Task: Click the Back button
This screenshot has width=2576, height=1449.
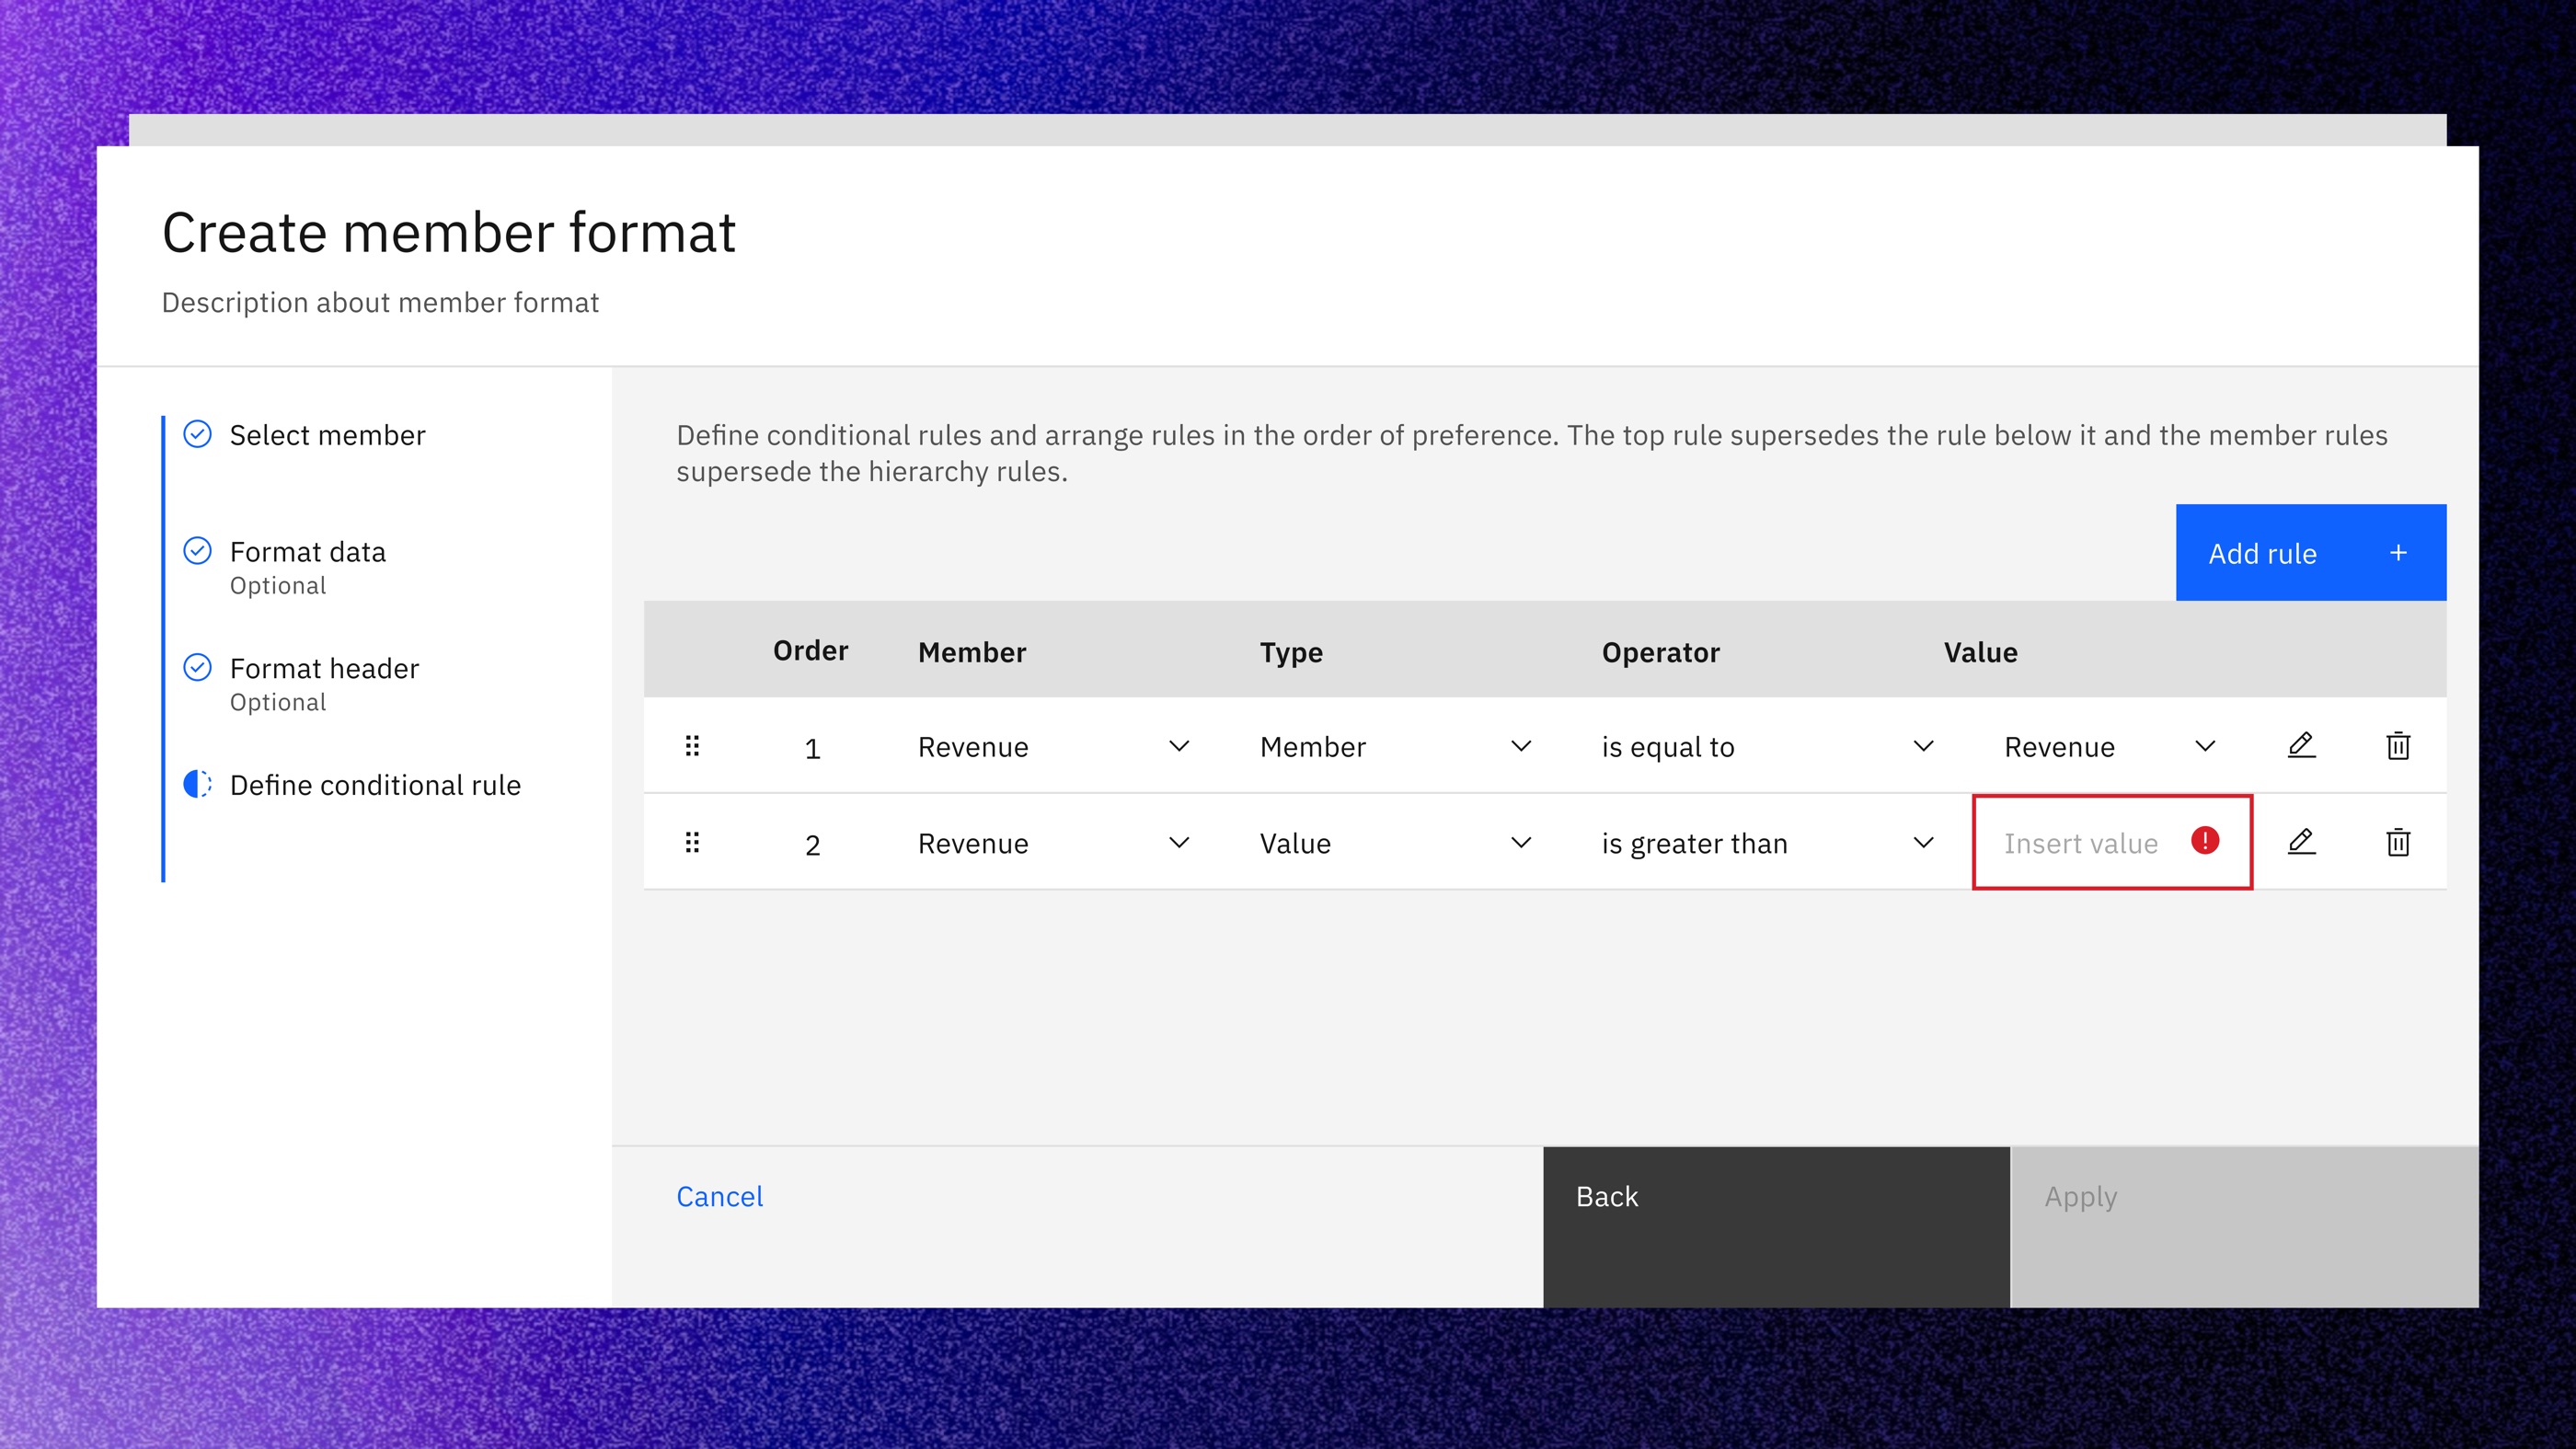Action: click(1776, 1227)
